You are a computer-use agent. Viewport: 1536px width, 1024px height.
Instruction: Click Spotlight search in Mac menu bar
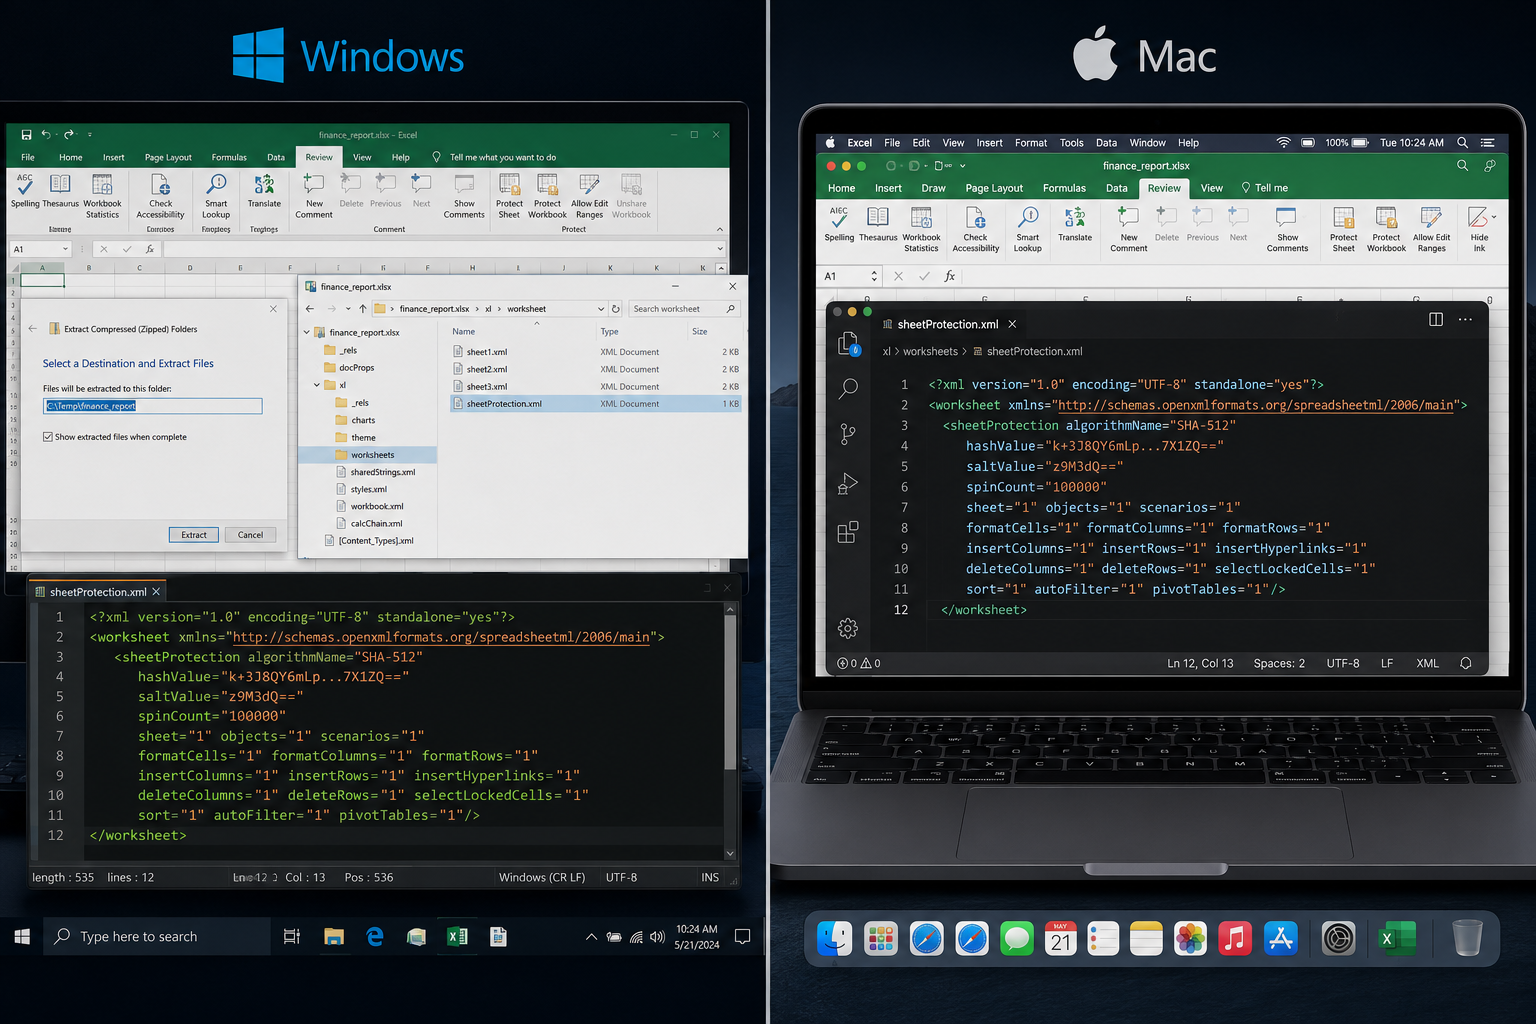(x=1462, y=143)
